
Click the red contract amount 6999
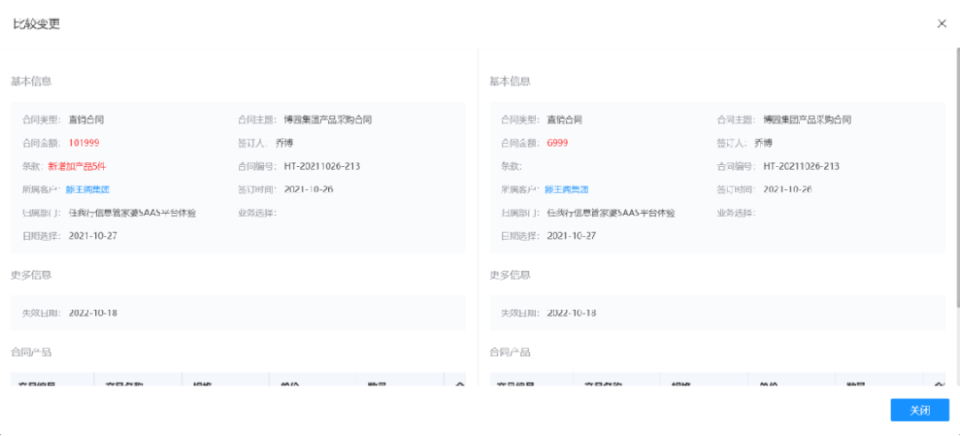(558, 143)
